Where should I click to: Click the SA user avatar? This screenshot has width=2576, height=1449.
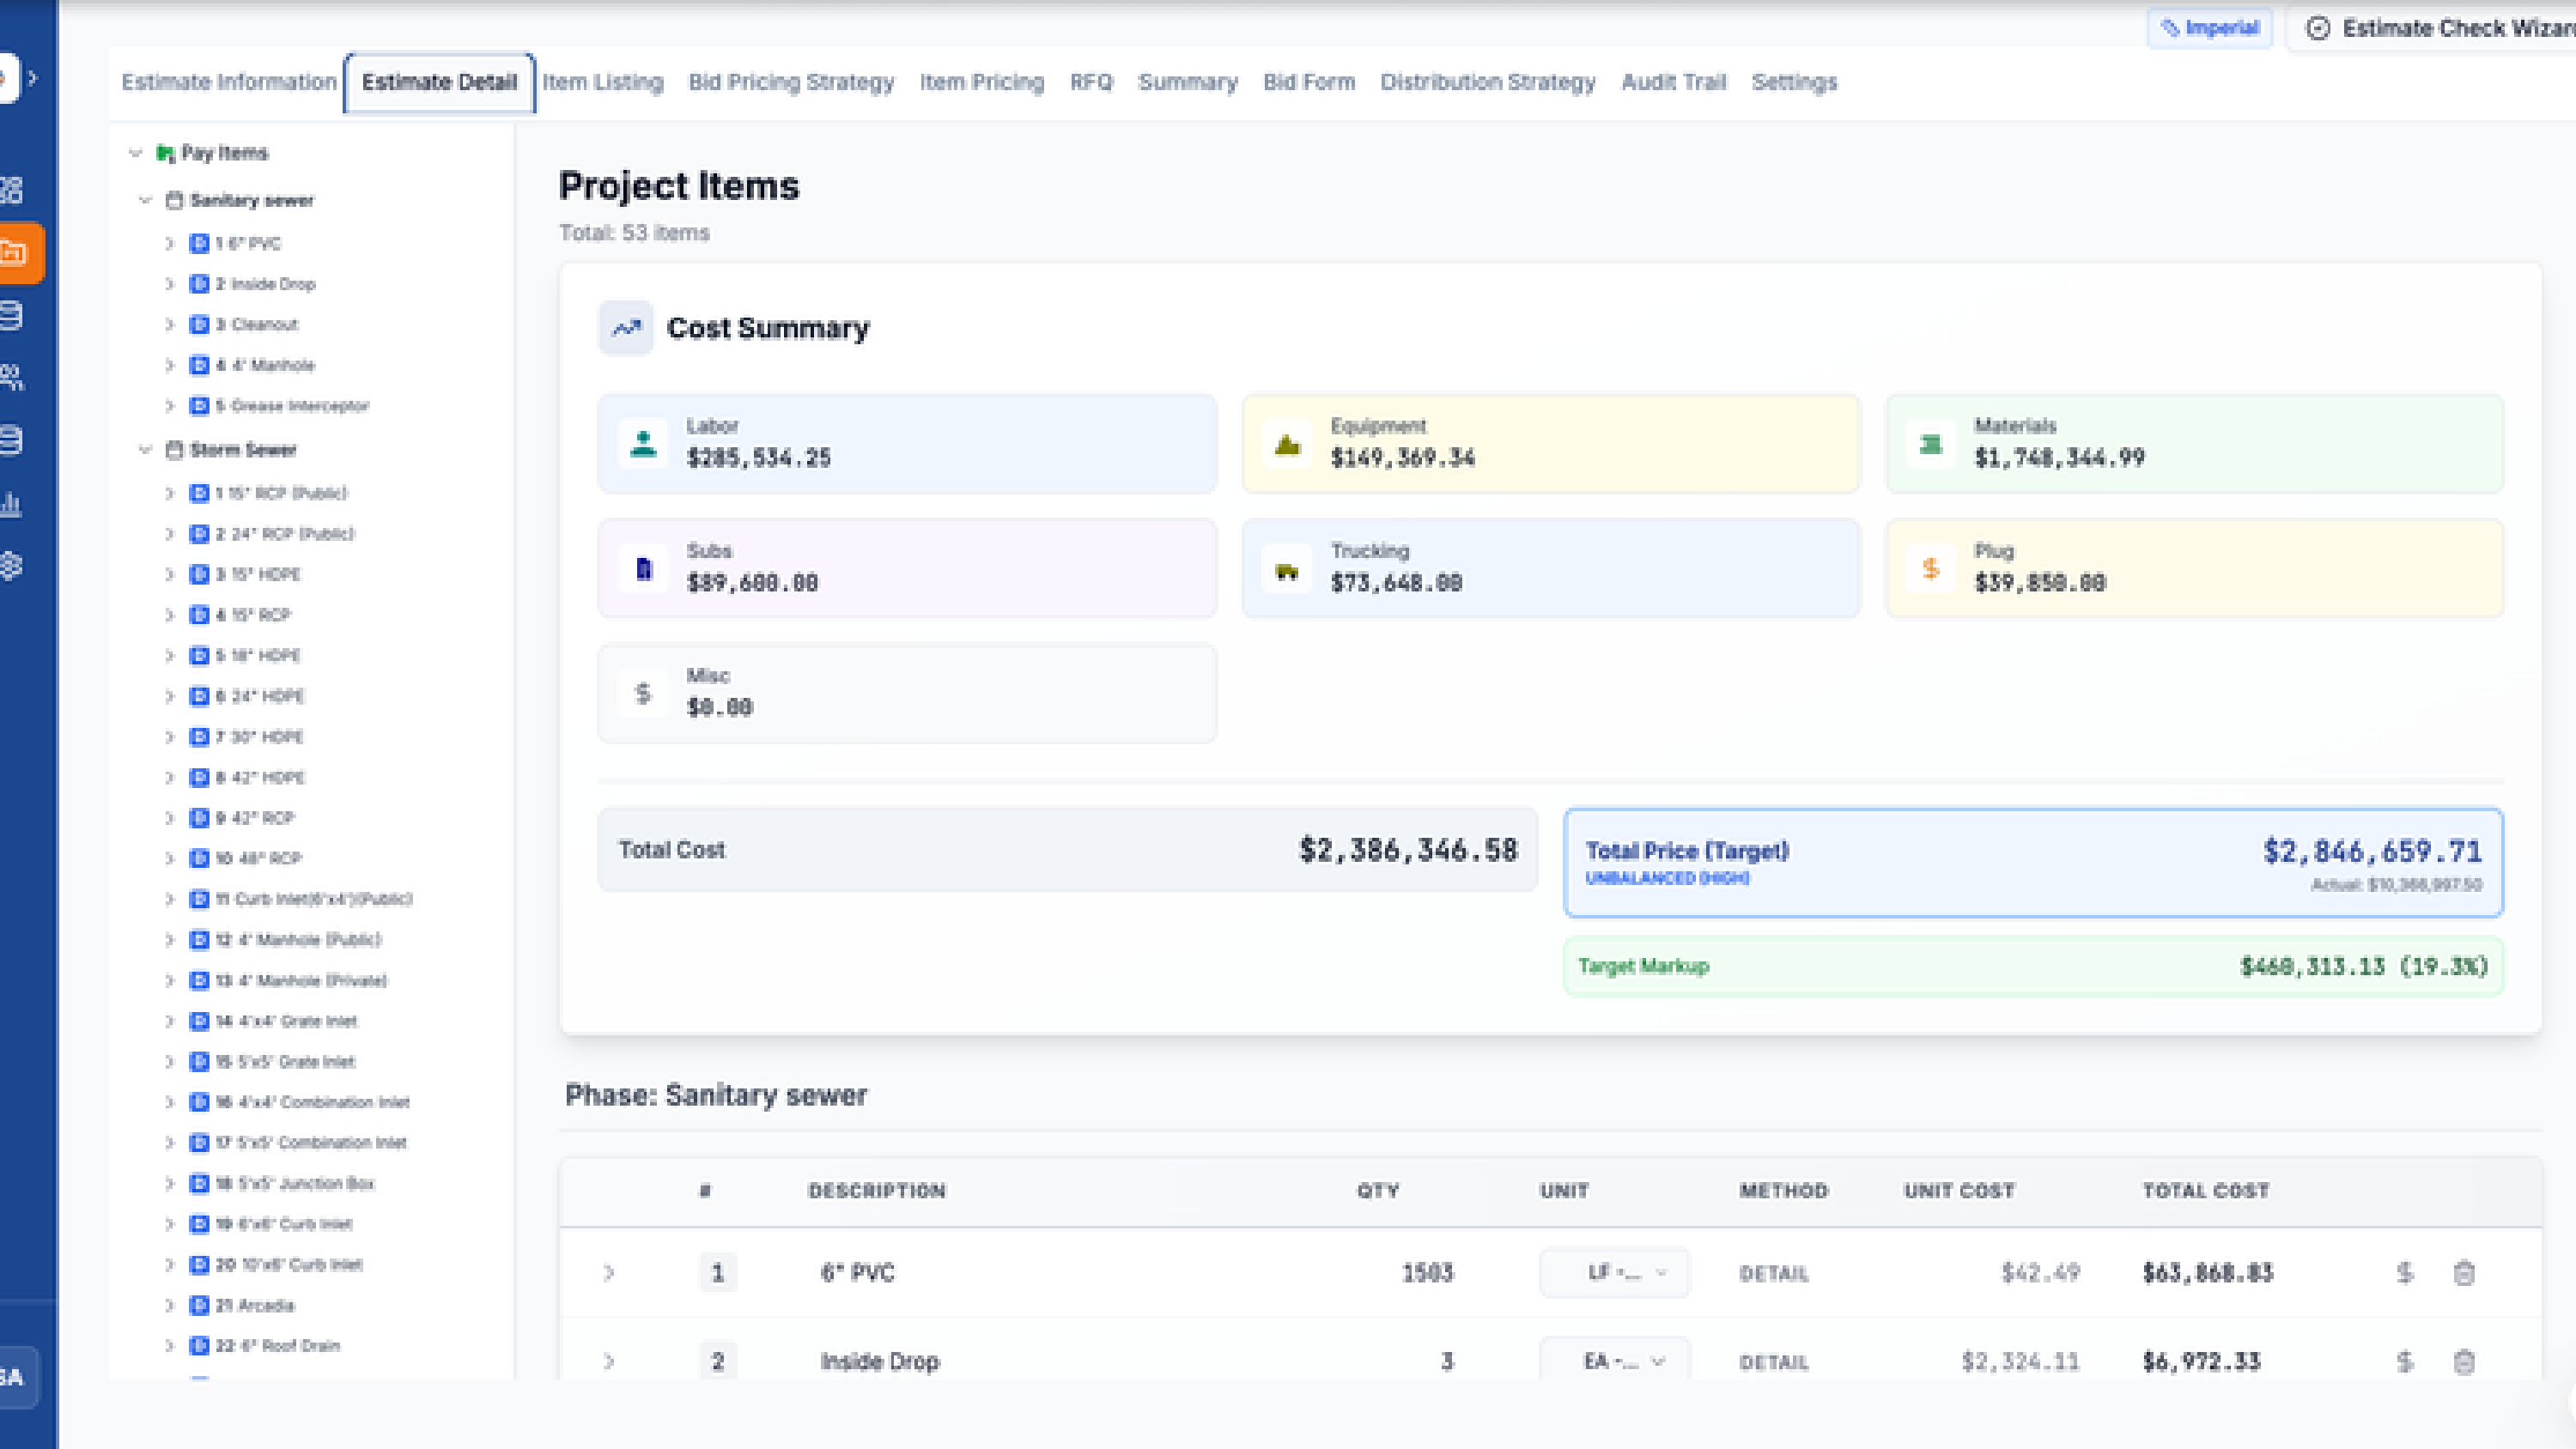tap(14, 1377)
